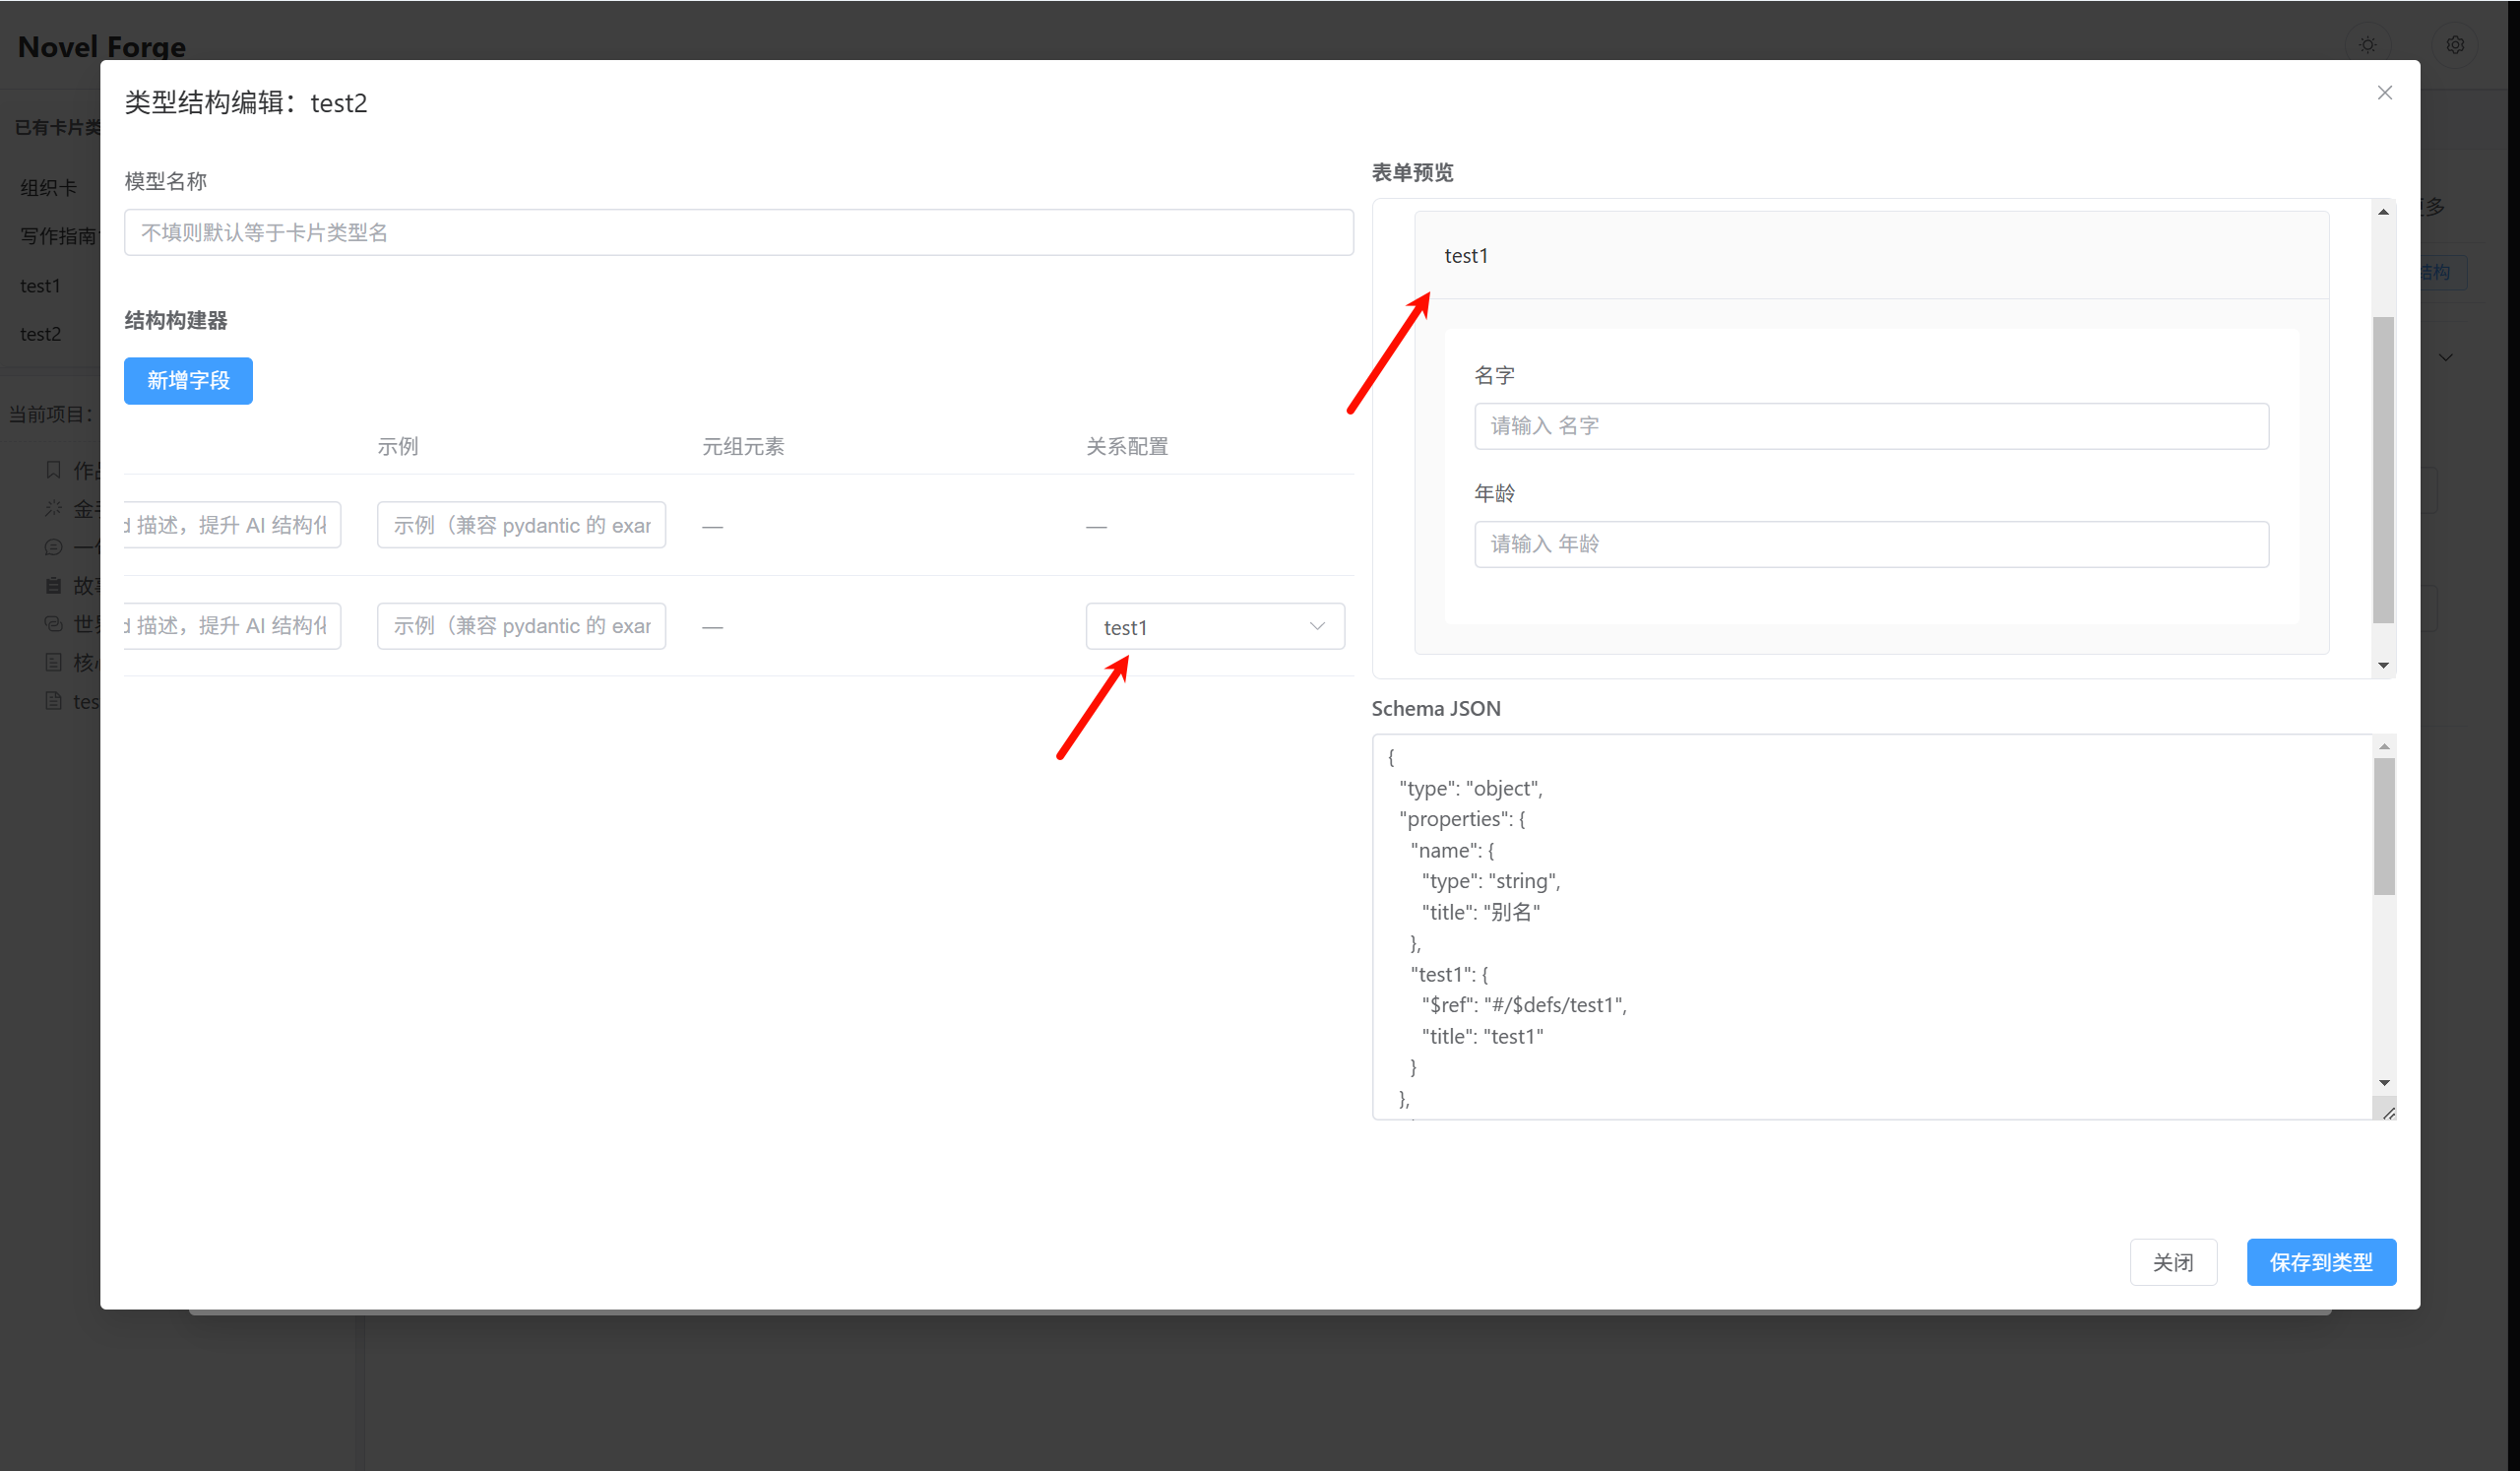2520x1471 pixels.
Task: Expand the relation dropdown chevron arrow
Action: coord(1317,626)
